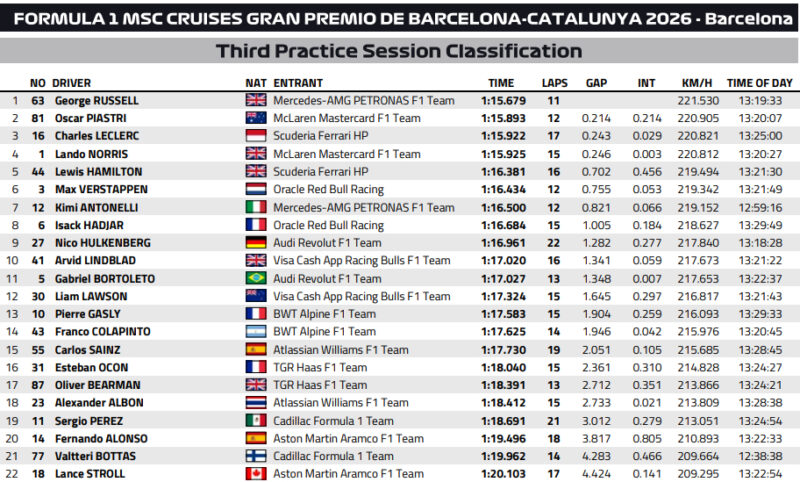
Task: Click George Russell's lap time 1:15.679
Action: click(x=504, y=100)
